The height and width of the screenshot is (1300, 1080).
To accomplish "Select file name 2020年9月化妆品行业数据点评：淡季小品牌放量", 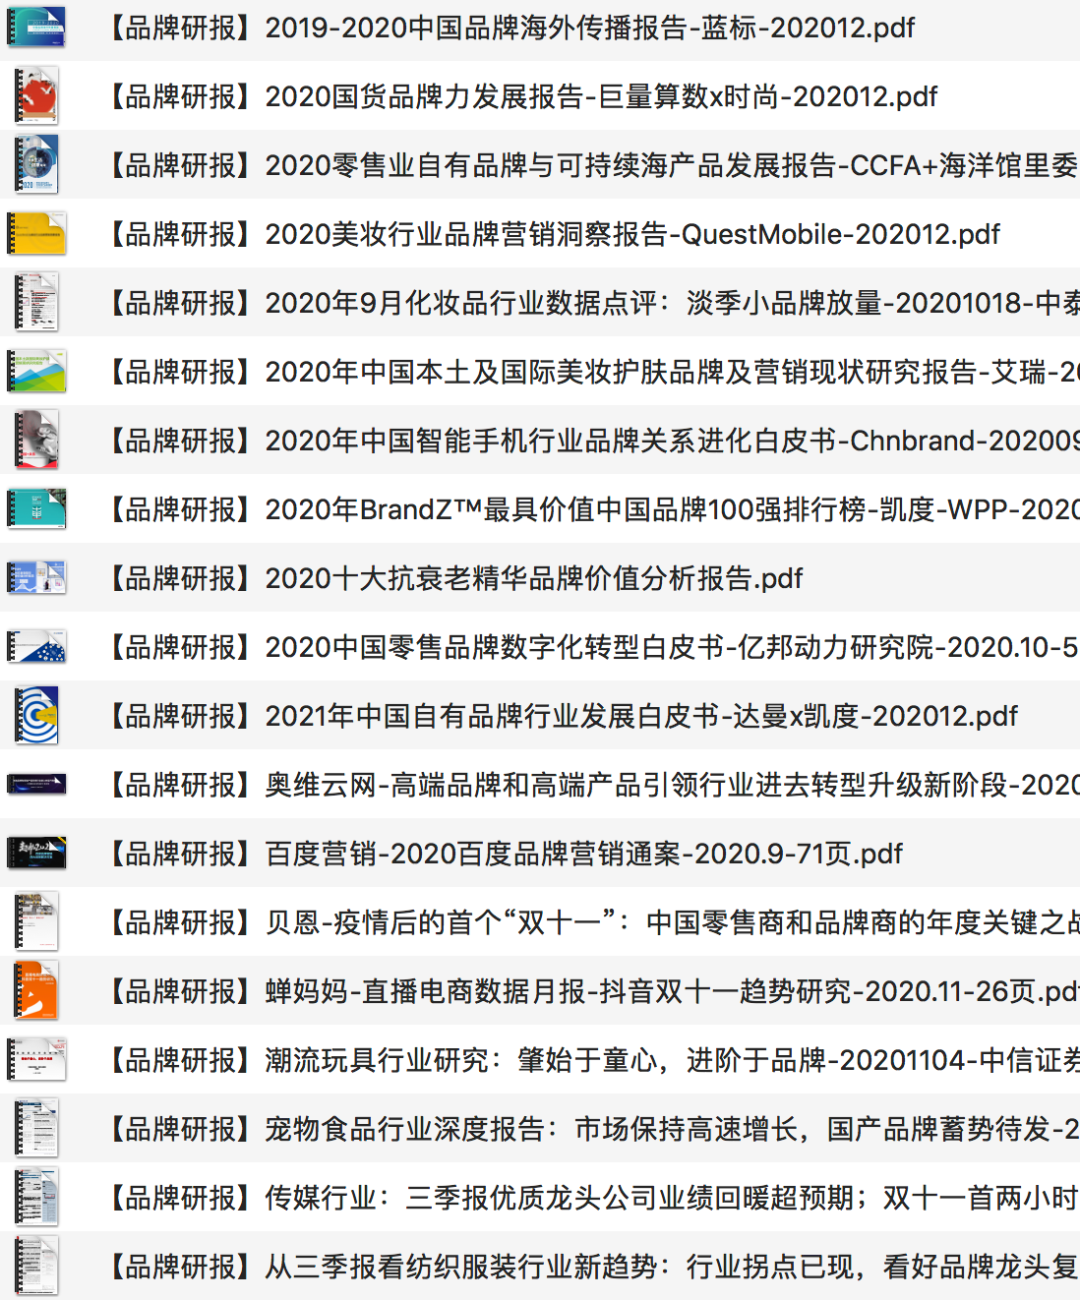I will [591, 302].
